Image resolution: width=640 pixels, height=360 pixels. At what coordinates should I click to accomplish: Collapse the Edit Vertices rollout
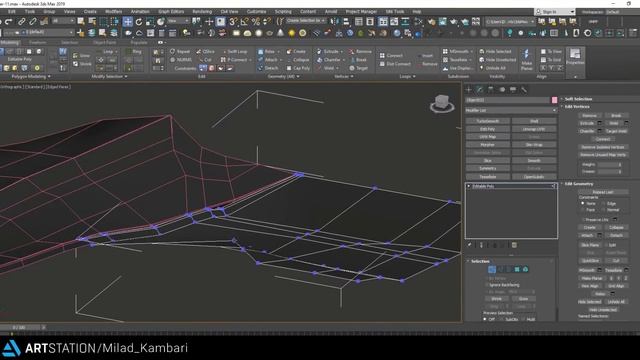coord(577,107)
